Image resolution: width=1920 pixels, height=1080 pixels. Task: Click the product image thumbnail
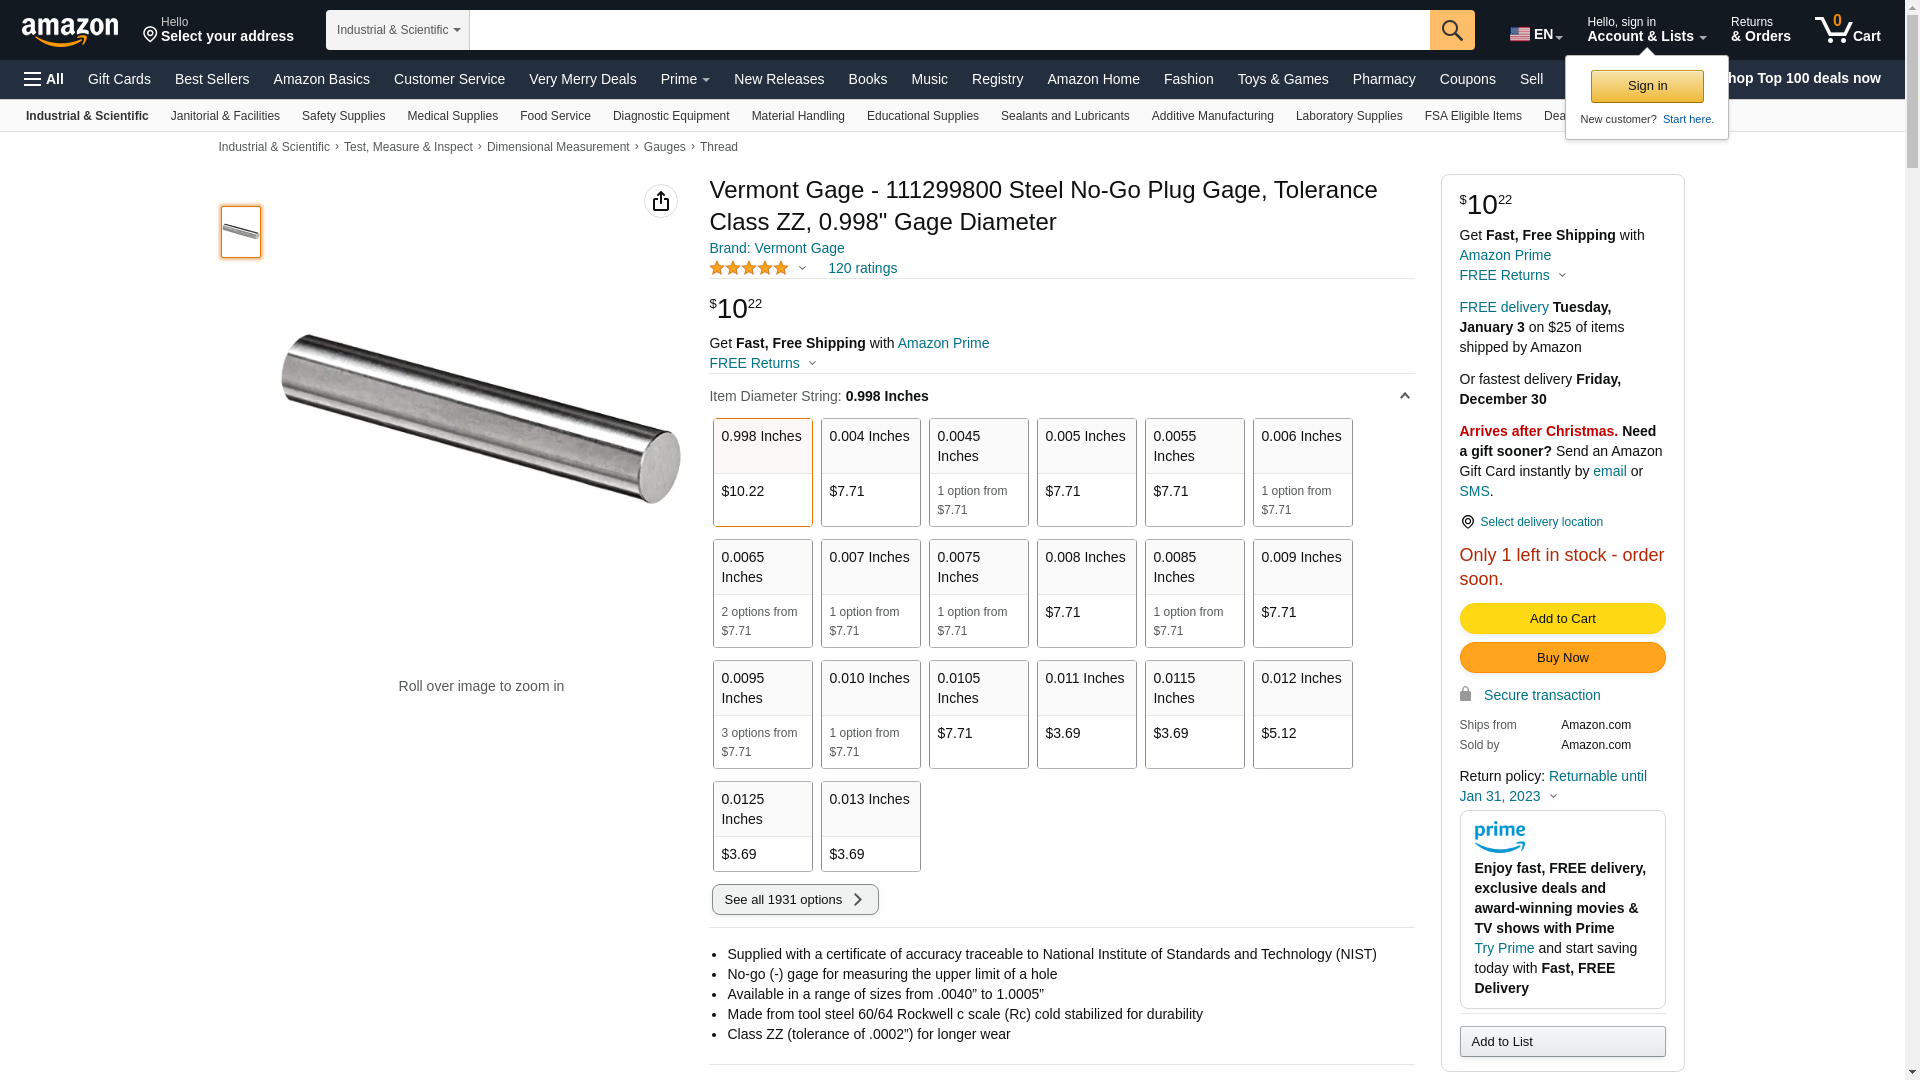click(x=241, y=232)
